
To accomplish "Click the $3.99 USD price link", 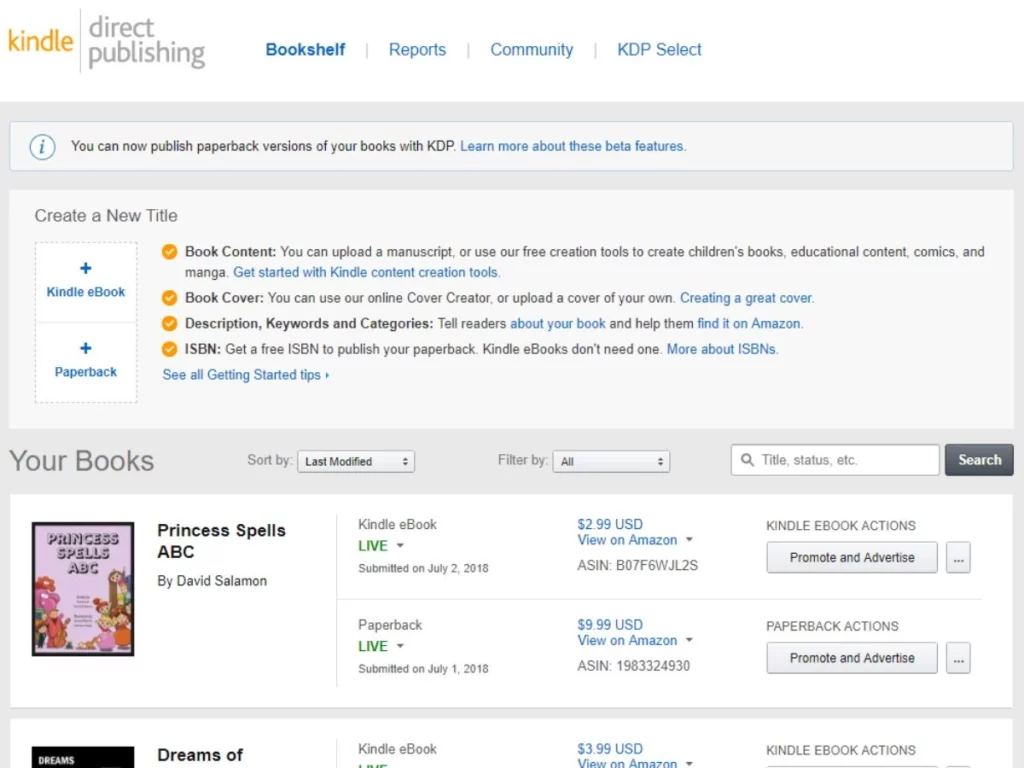I will click(x=610, y=749).
